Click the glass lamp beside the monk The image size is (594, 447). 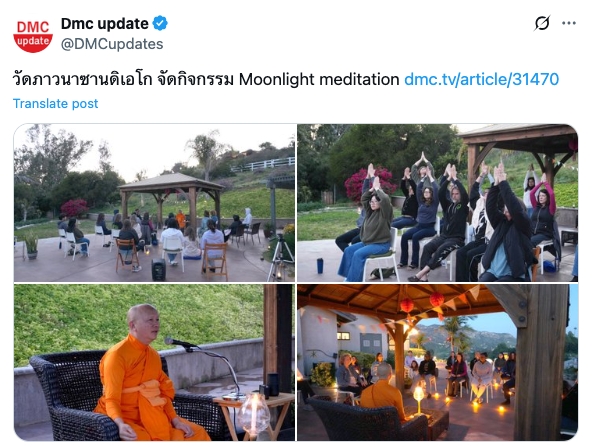point(253,414)
